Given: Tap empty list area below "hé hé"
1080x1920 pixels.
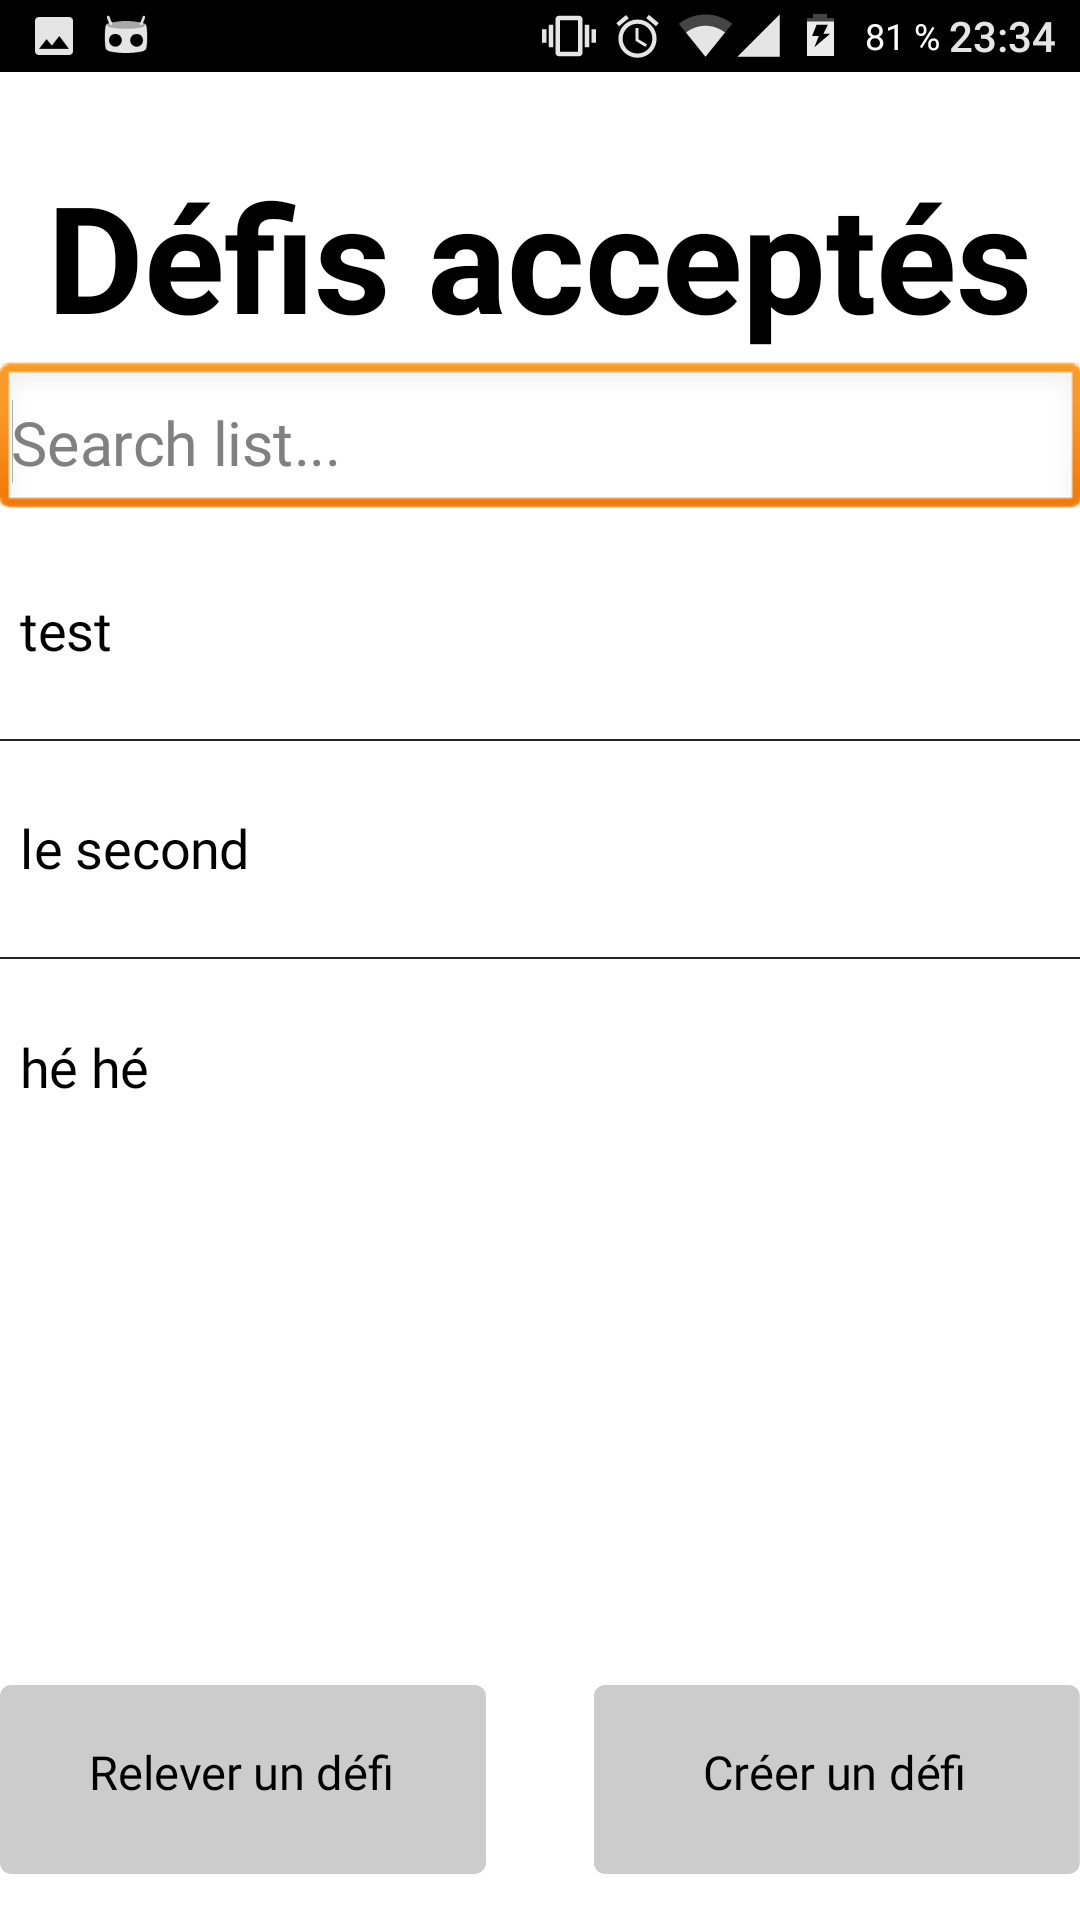Looking at the screenshot, I should click(x=540, y=1420).
